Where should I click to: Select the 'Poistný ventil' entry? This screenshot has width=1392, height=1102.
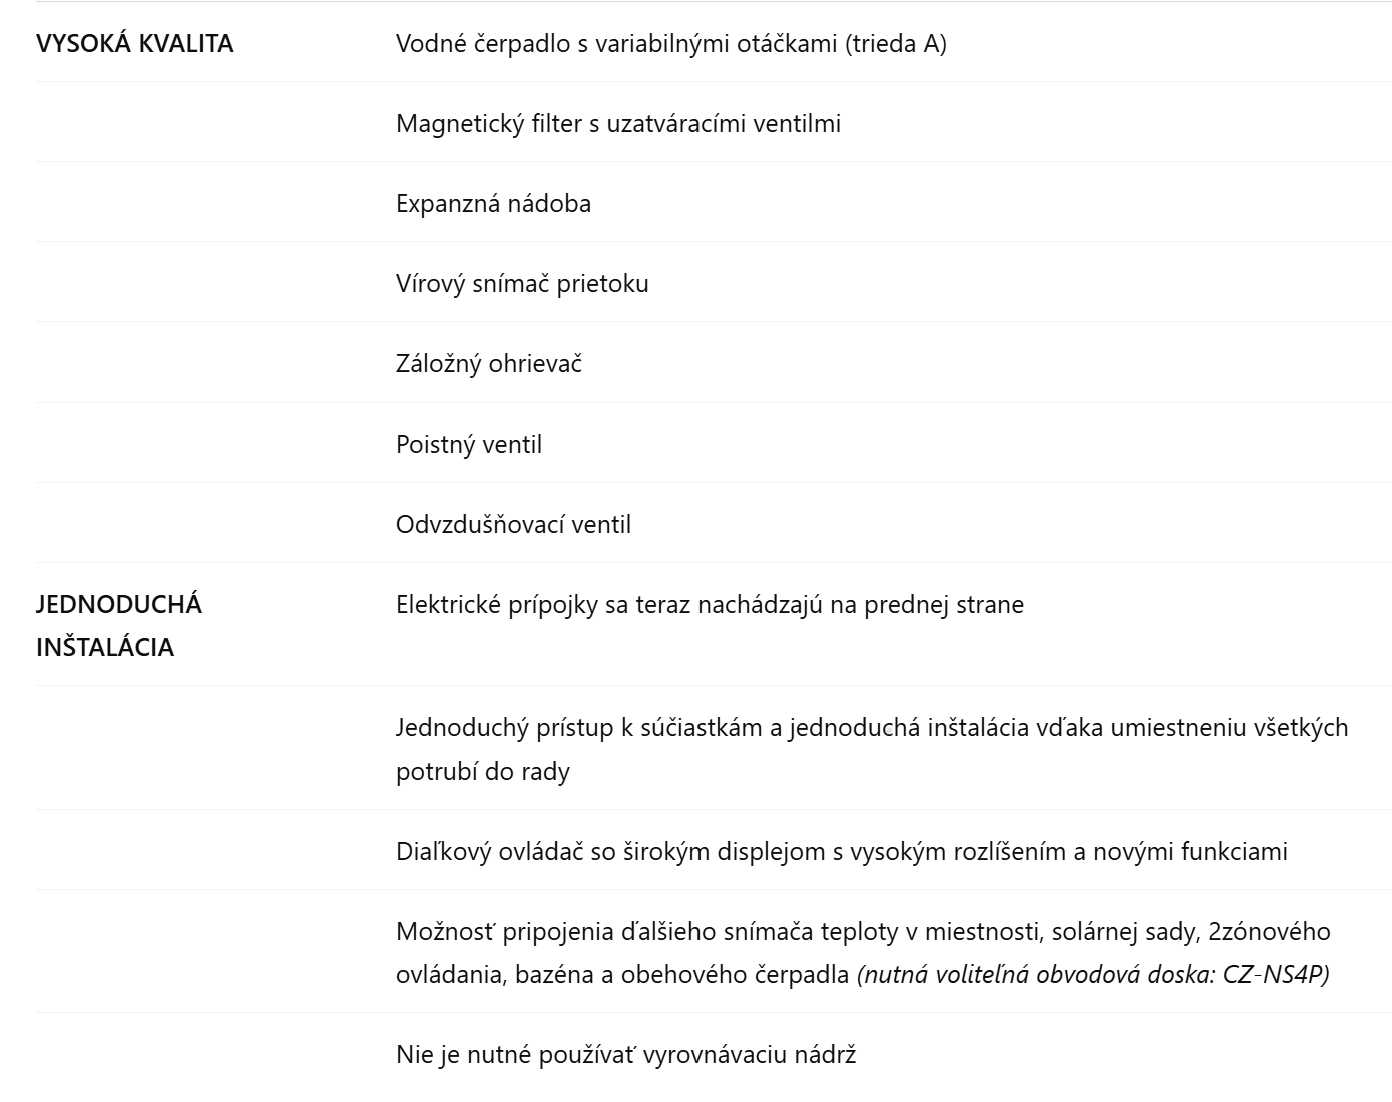[x=469, y=445]
